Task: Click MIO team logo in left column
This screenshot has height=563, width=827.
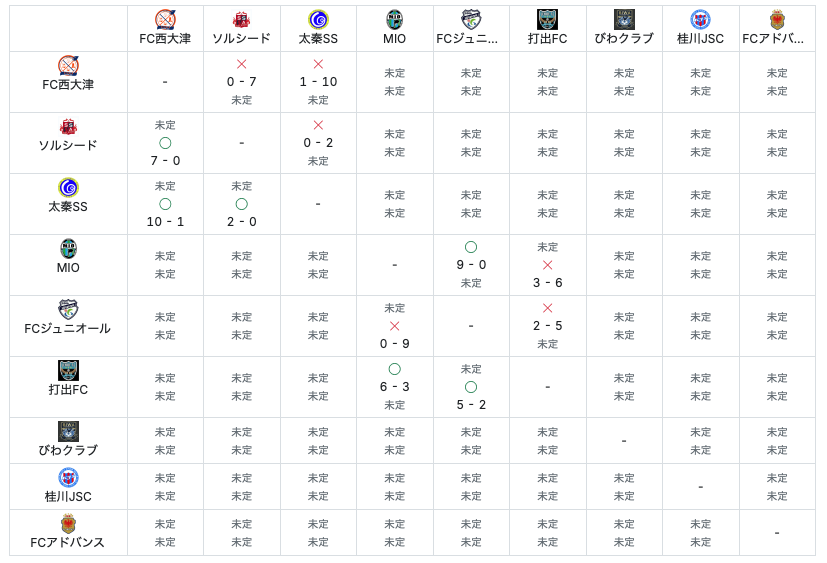Action: click(x=68, y=249)
